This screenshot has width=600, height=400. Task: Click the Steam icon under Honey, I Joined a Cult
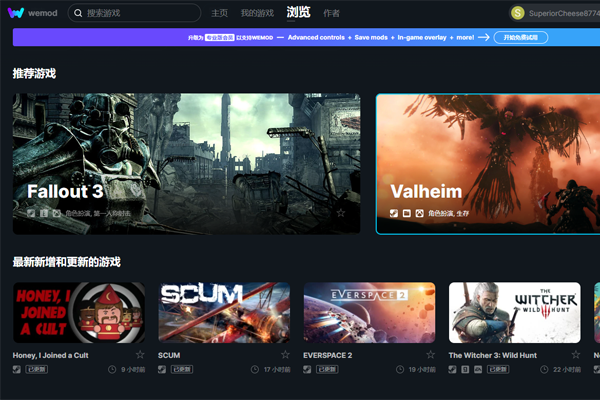17,369
